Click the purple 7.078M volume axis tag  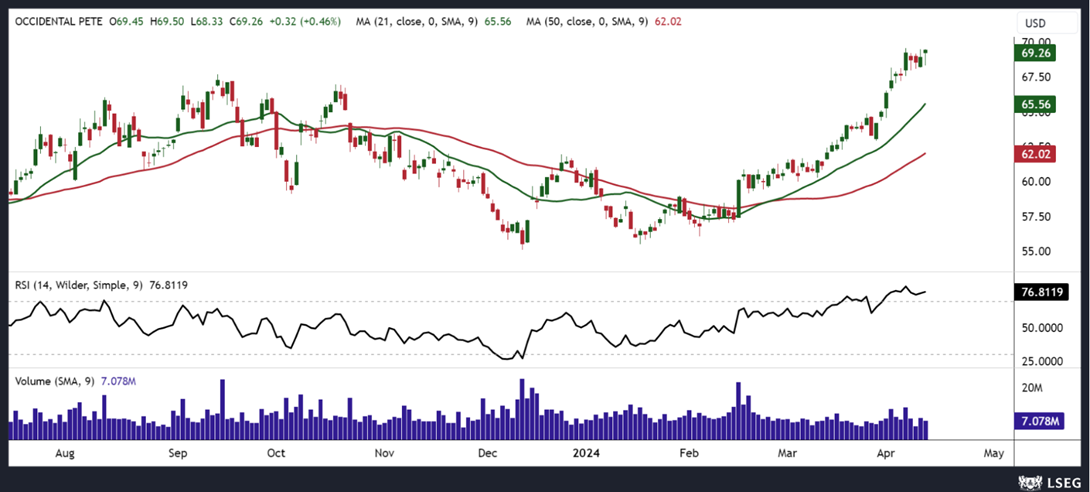(1039, 421)
